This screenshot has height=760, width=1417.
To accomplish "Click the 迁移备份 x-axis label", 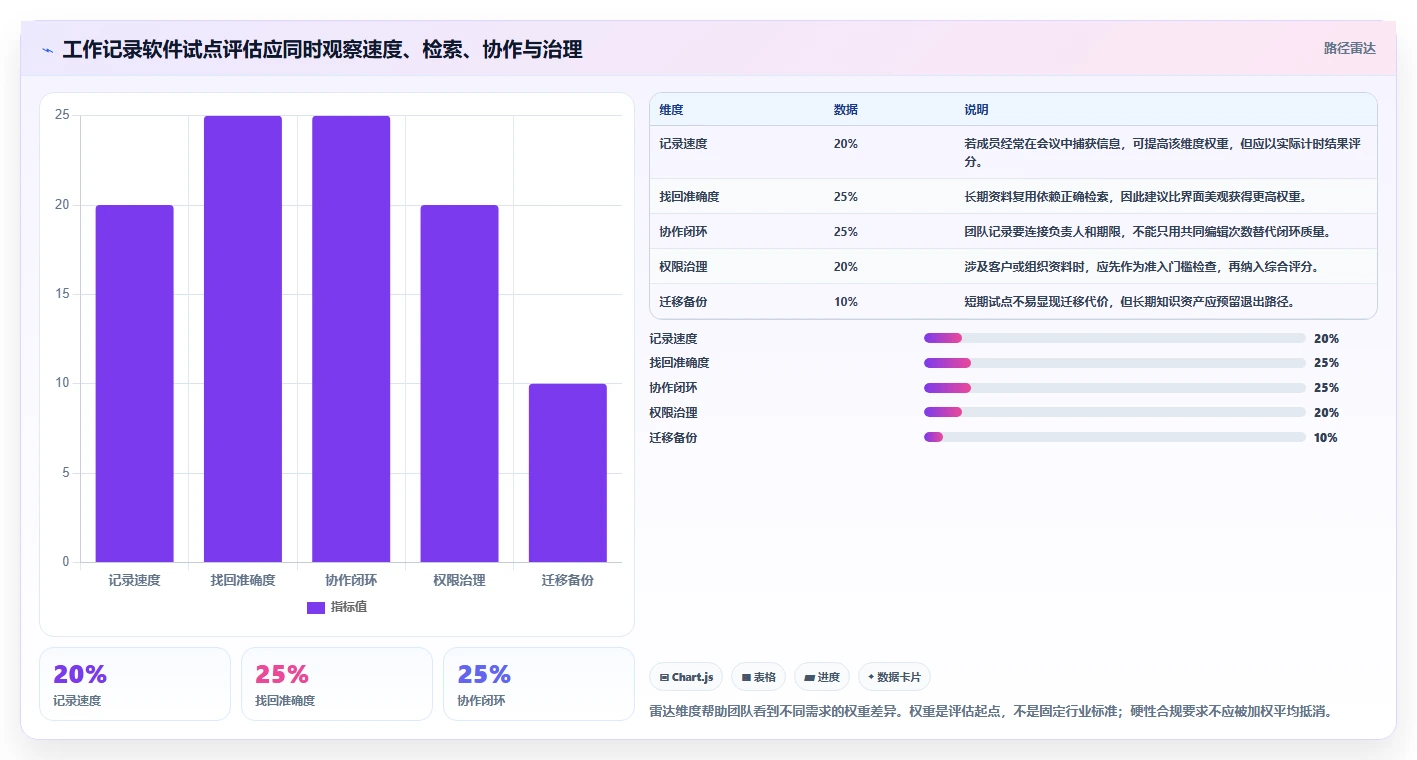I will point(568,580).
